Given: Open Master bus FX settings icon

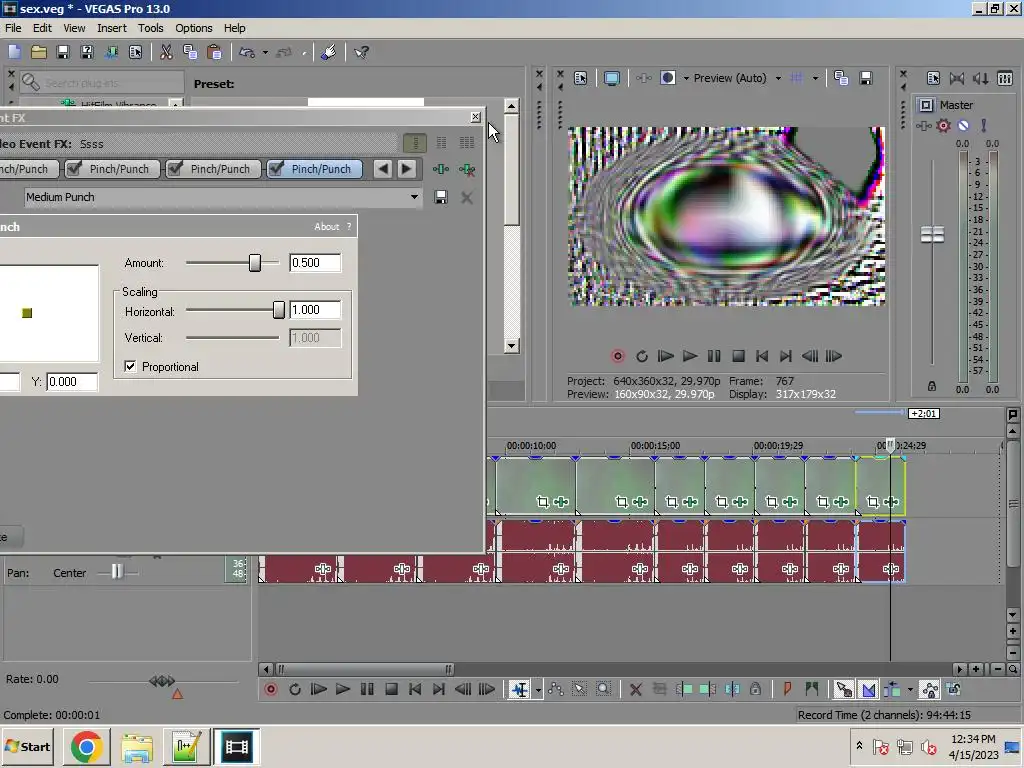Looking at the screenshot, I should pyautogui.click(x=923, y=126).
